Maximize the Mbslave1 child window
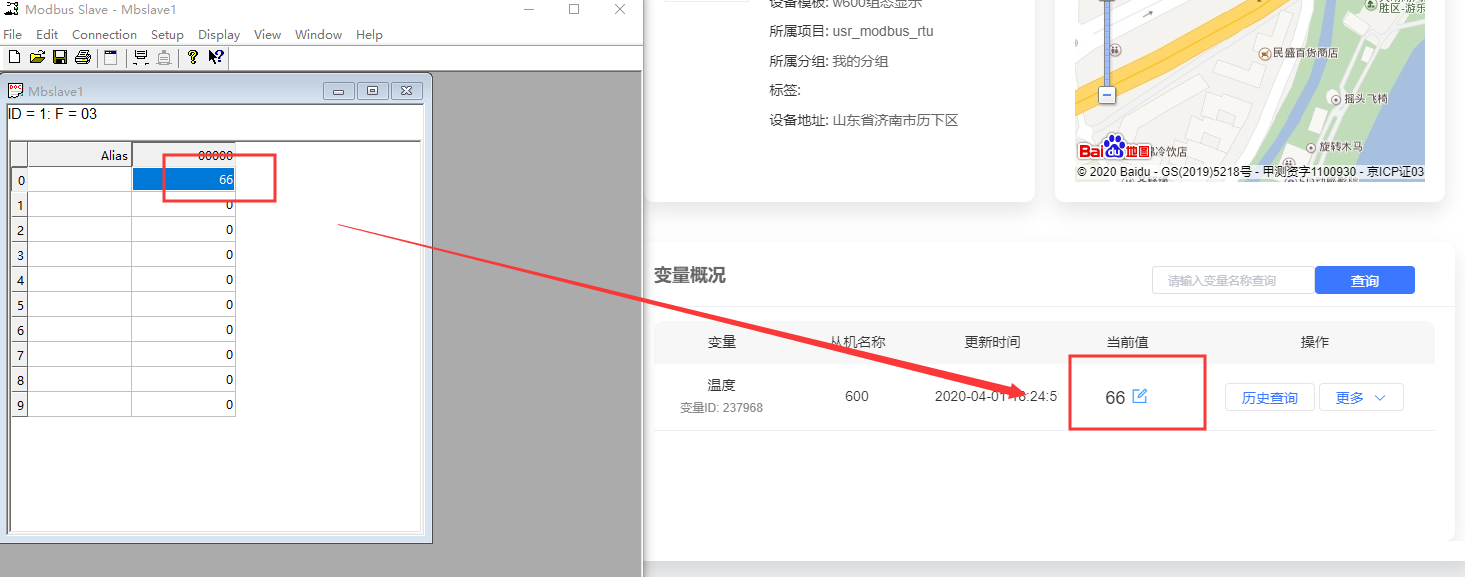Image resolution: width=1465 pixels, height=577 pixels. pos(372,91)
